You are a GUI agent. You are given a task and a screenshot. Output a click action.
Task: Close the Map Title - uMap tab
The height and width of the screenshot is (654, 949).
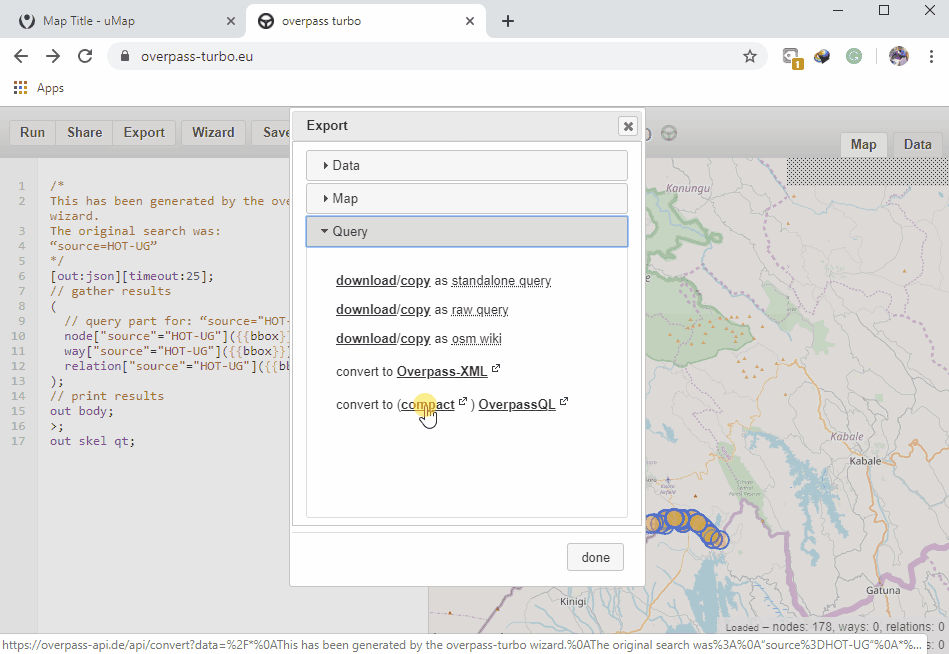[x=231, y=21]
